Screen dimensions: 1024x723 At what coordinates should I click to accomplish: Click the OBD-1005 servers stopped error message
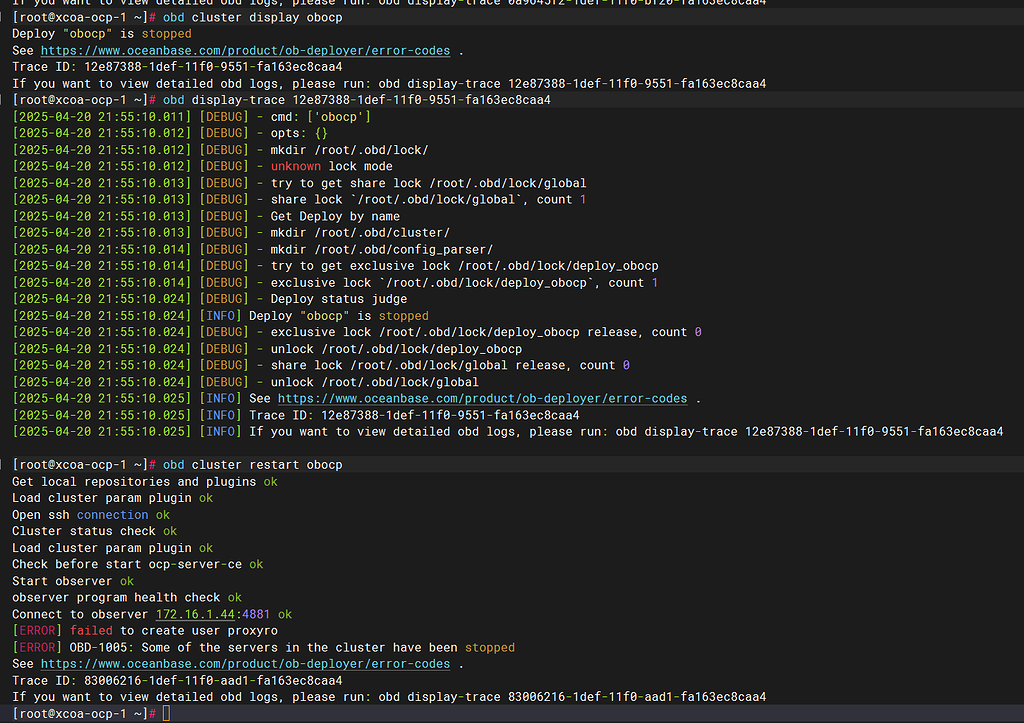292,647
